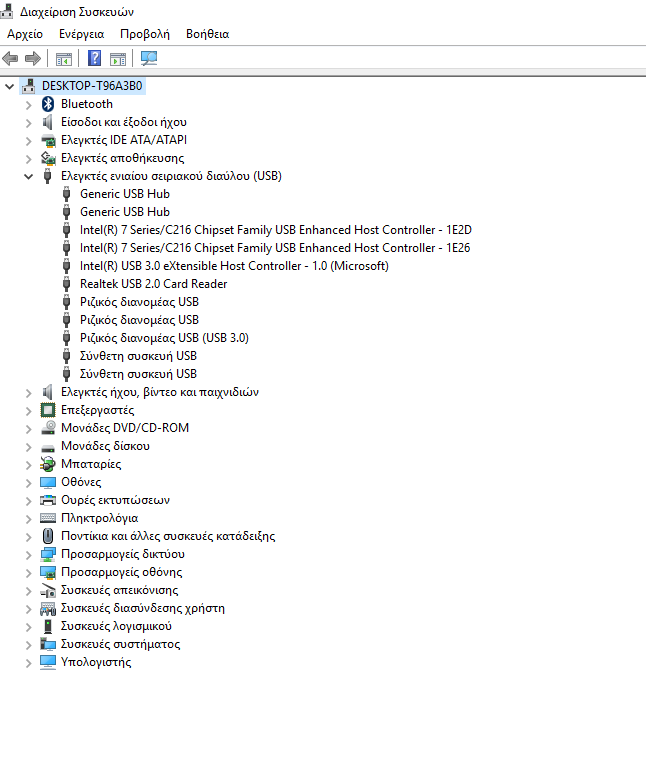Click the Υπολογιστής computer icon
This screenshot has height=763, width=646.
[x=48, y=662]
